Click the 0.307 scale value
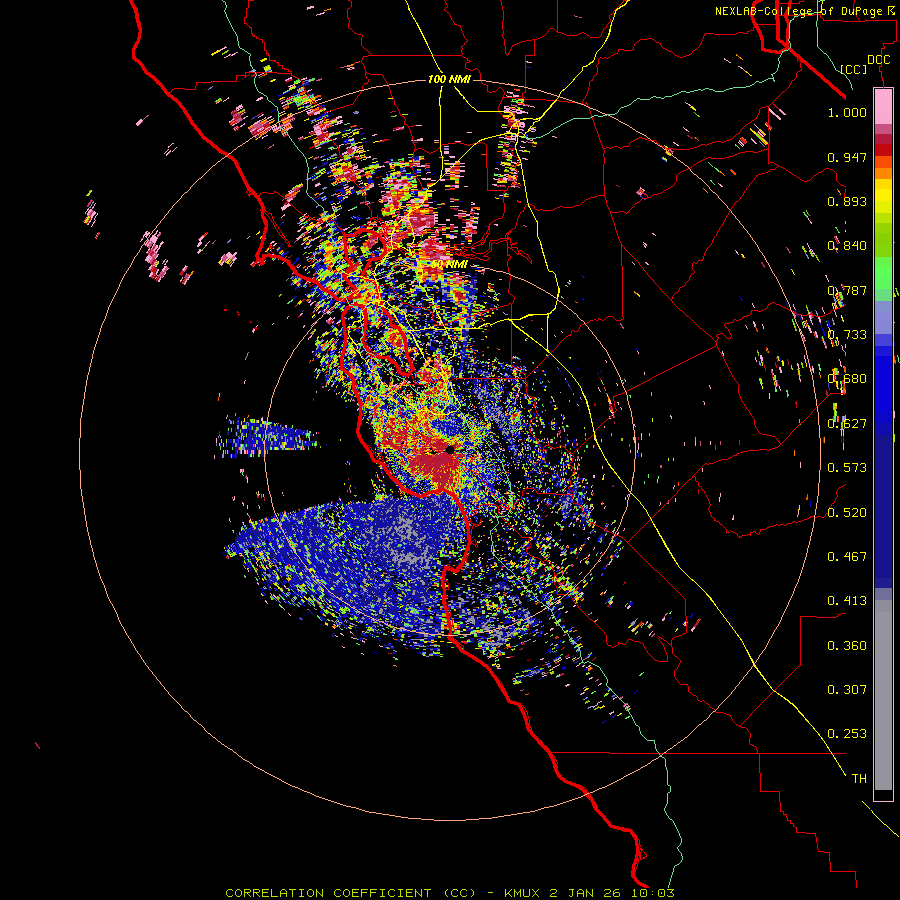The image size is (900, 900). coord(847,690)
